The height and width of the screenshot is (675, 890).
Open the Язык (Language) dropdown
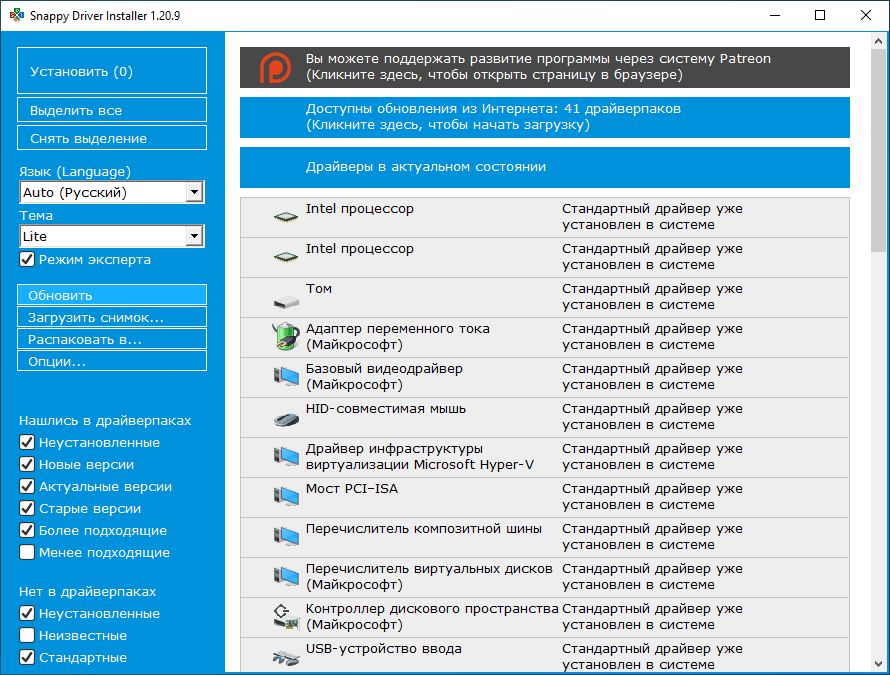coord(112,192)
